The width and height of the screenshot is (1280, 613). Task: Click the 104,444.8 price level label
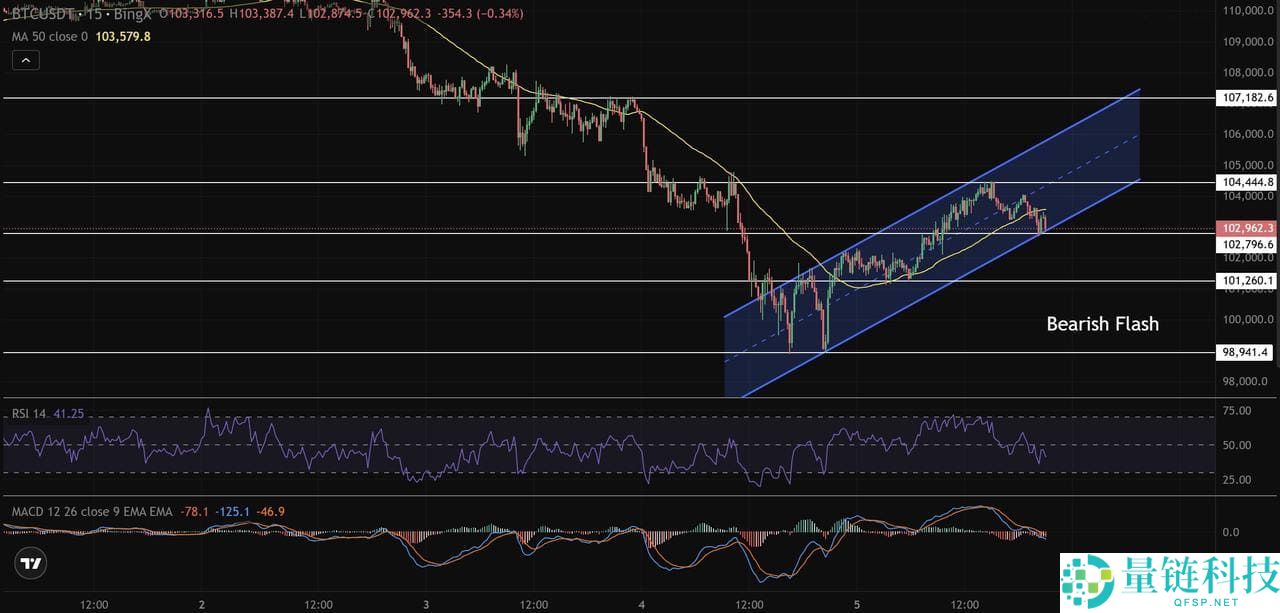coord(1247,182)
